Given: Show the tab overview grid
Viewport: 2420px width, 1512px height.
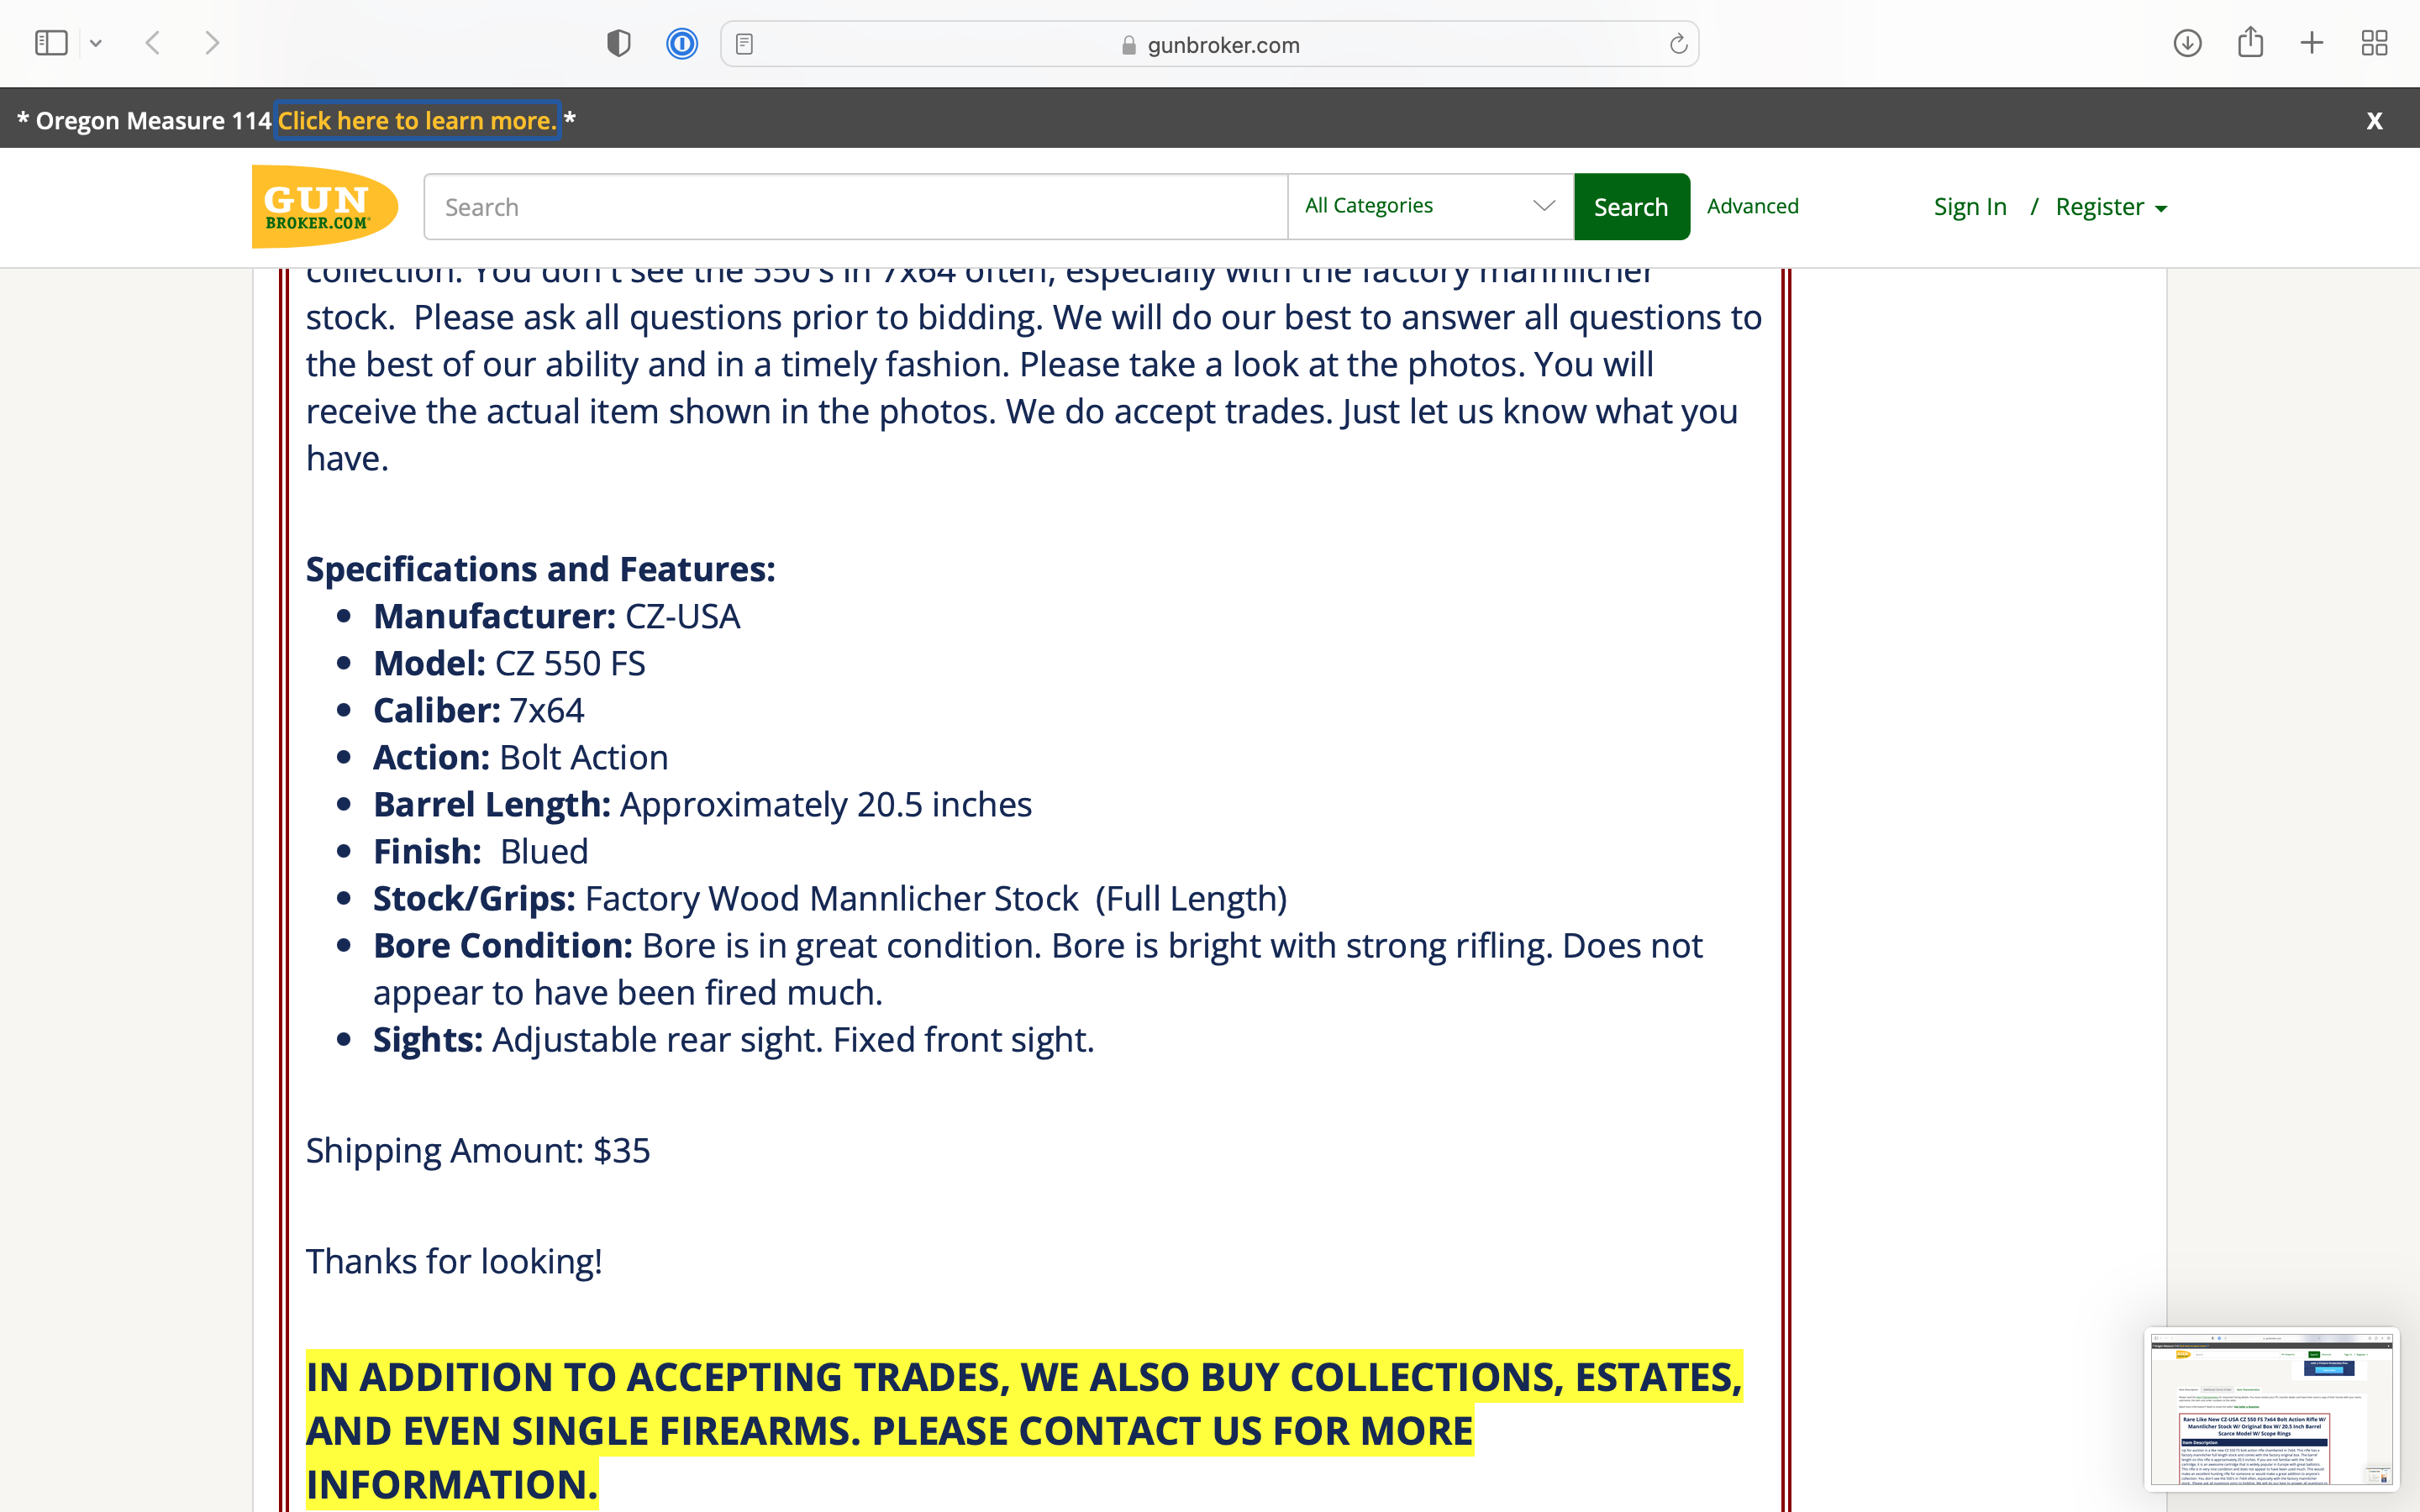Looking at the screenshot, I should 2374,43.
